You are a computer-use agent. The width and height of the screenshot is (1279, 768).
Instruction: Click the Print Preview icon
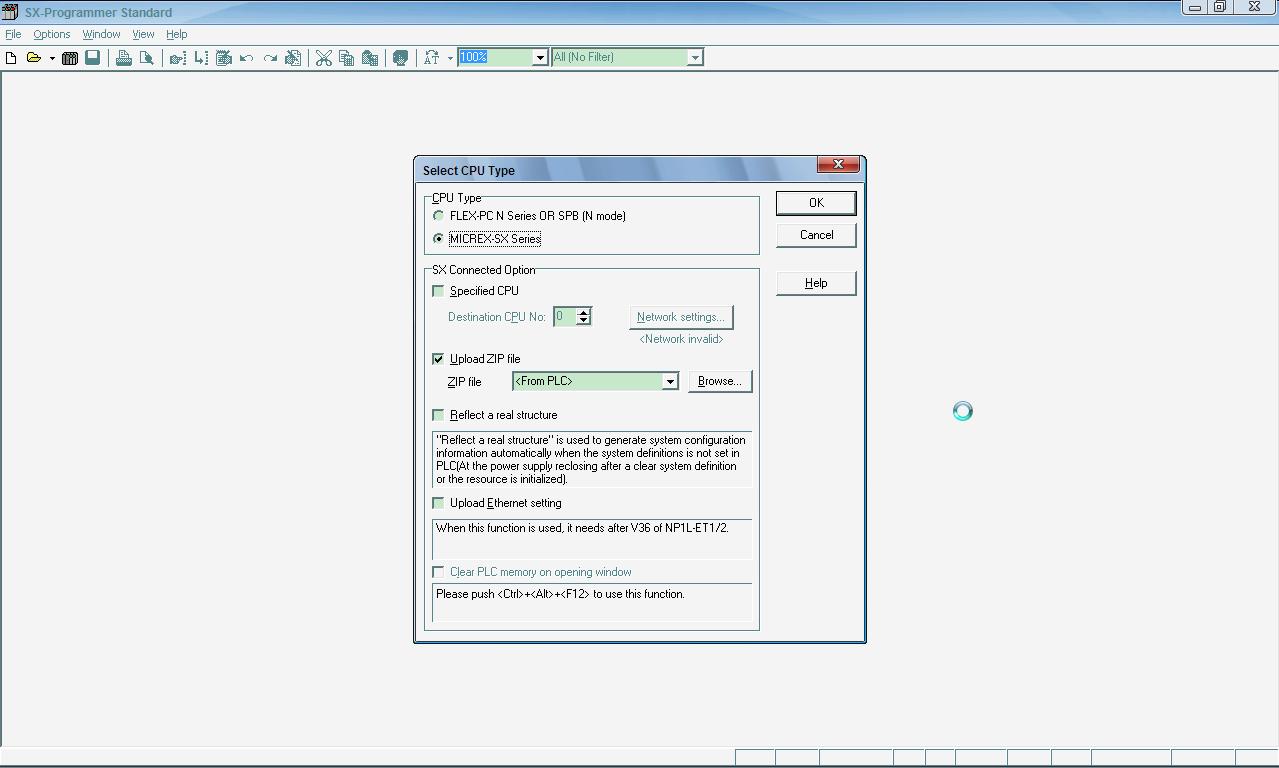(x=147, y=58)
